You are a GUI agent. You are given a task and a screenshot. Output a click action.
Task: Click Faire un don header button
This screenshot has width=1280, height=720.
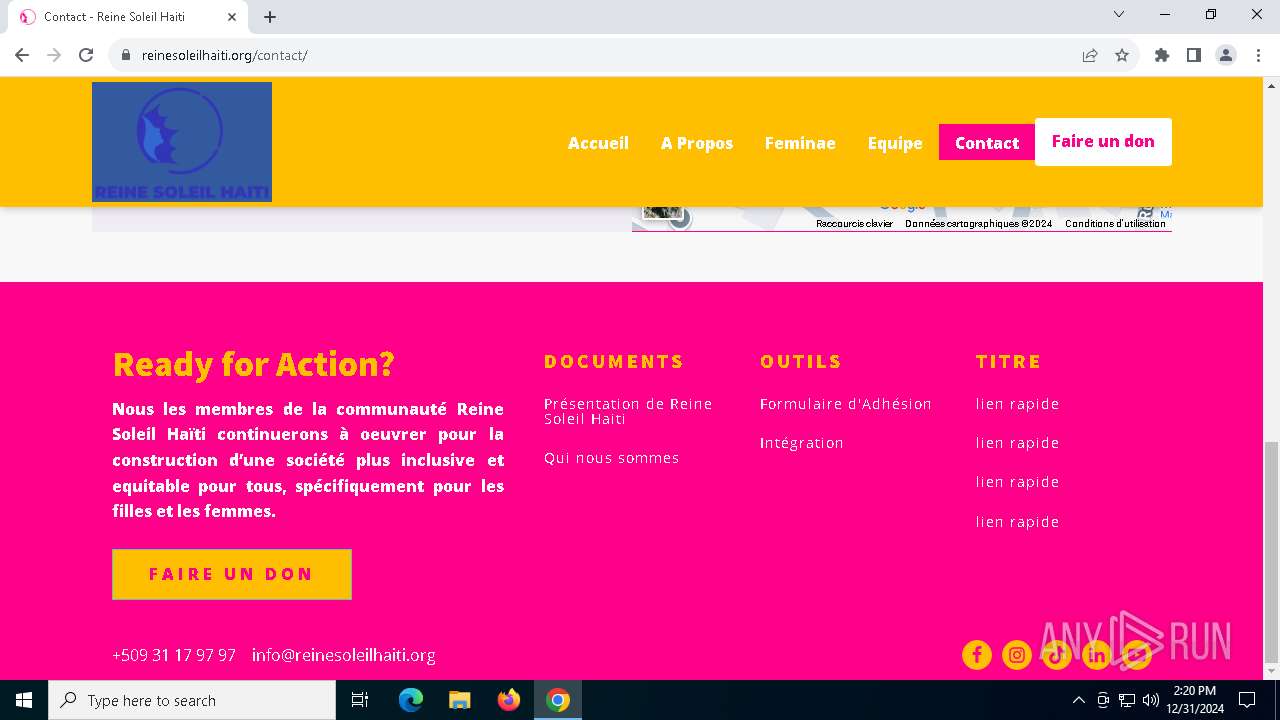pos(1103,141)
